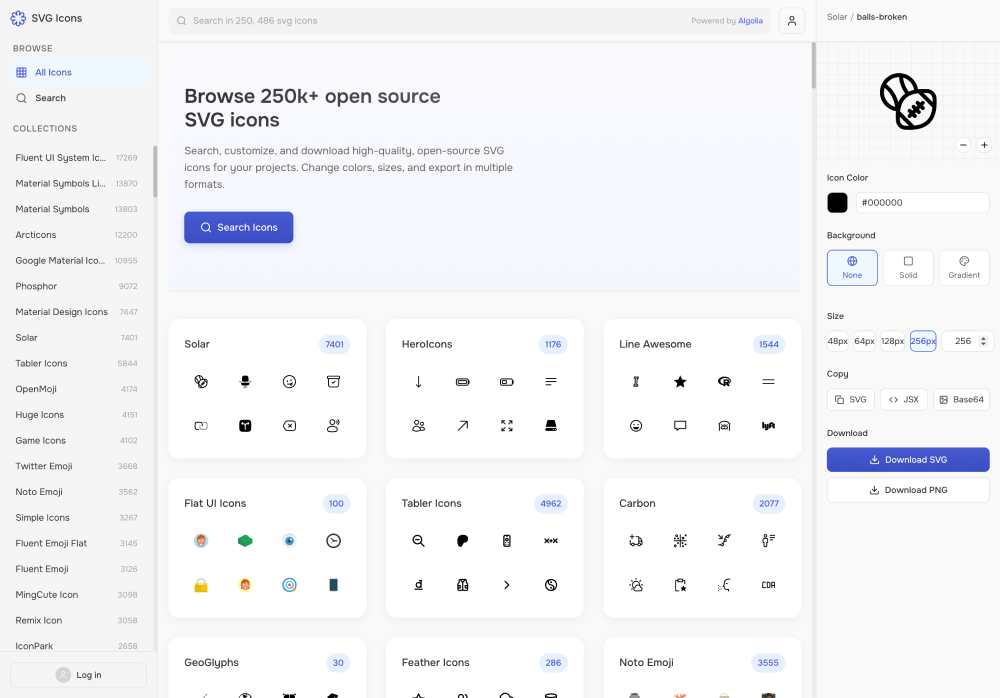
Task: Open the Carbon collection card title
Action: 637,503
